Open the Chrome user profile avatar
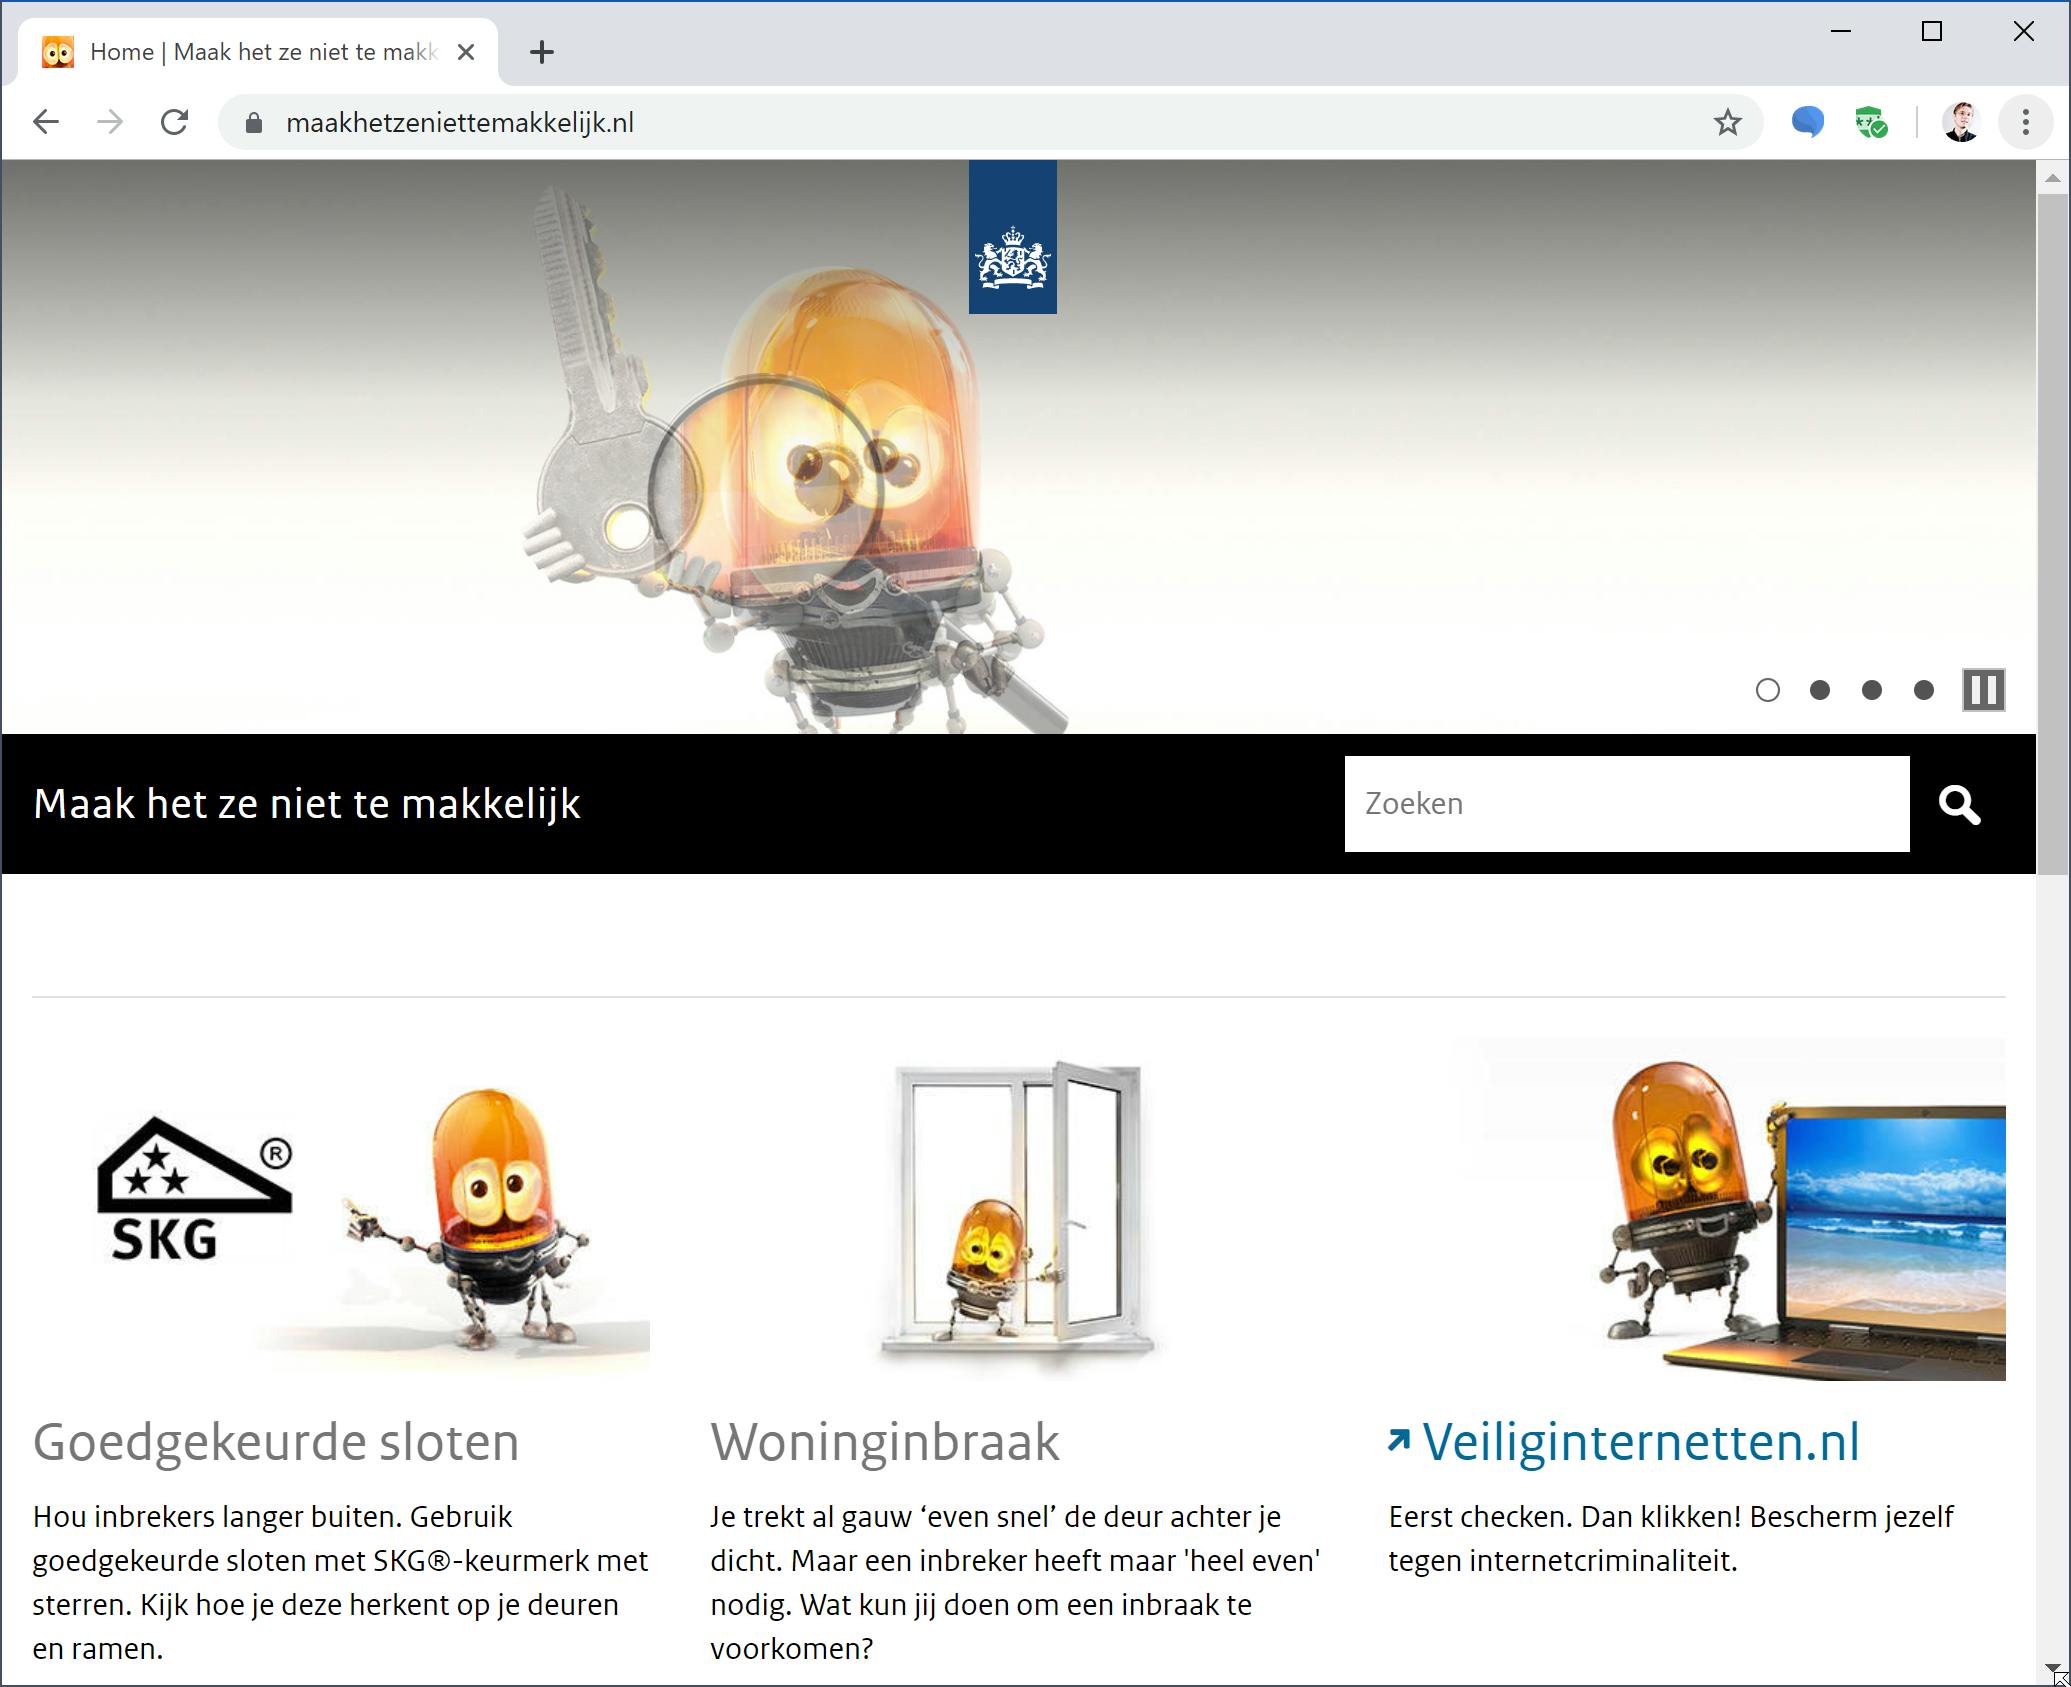The width and height of the screenshot is (2071, 1687). pos(1960,123)
